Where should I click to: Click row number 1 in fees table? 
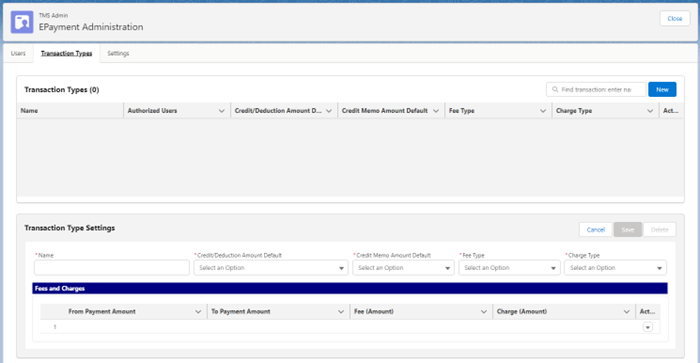(55, 327)
